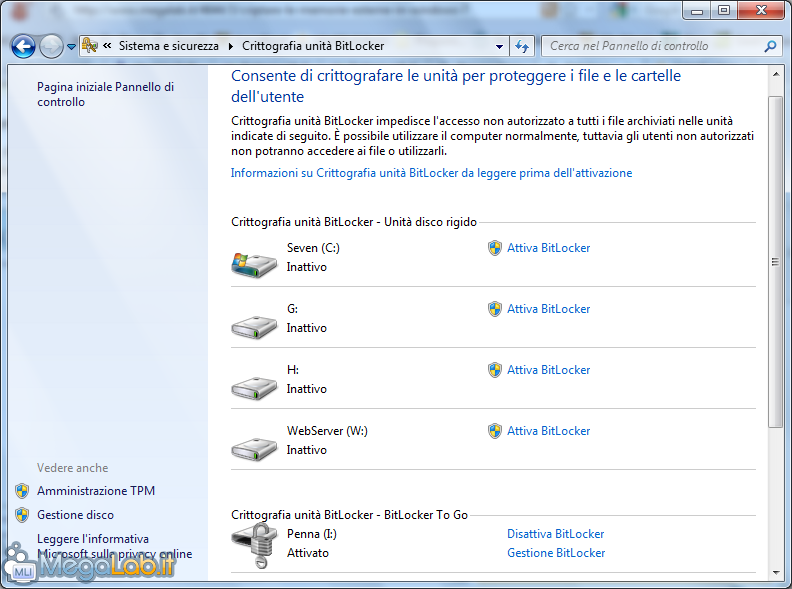Click Attiva BitLocker for H: drive
The width and height of the screenshot is (792, 589).
(x=549, y=370)
